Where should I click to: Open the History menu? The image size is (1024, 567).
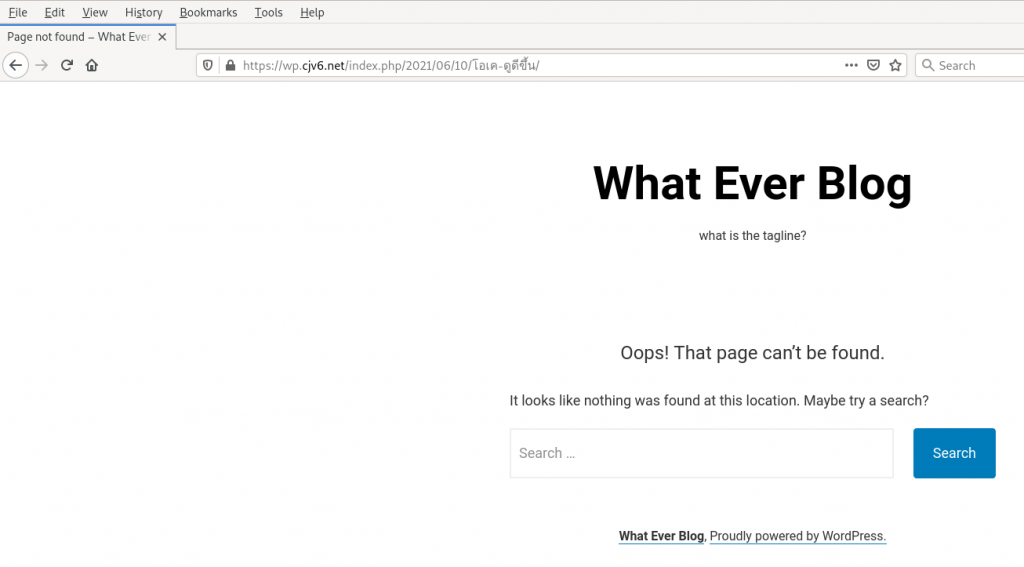pos(144,12)
